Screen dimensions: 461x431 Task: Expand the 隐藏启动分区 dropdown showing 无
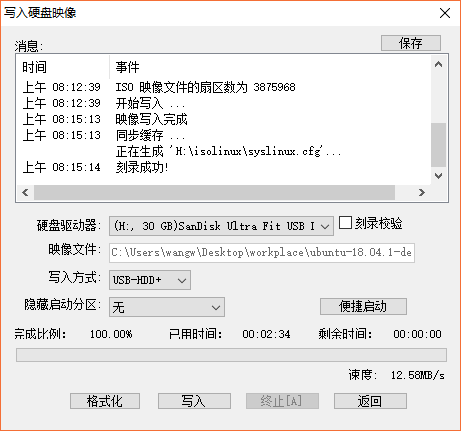click(x=167, y=307)
